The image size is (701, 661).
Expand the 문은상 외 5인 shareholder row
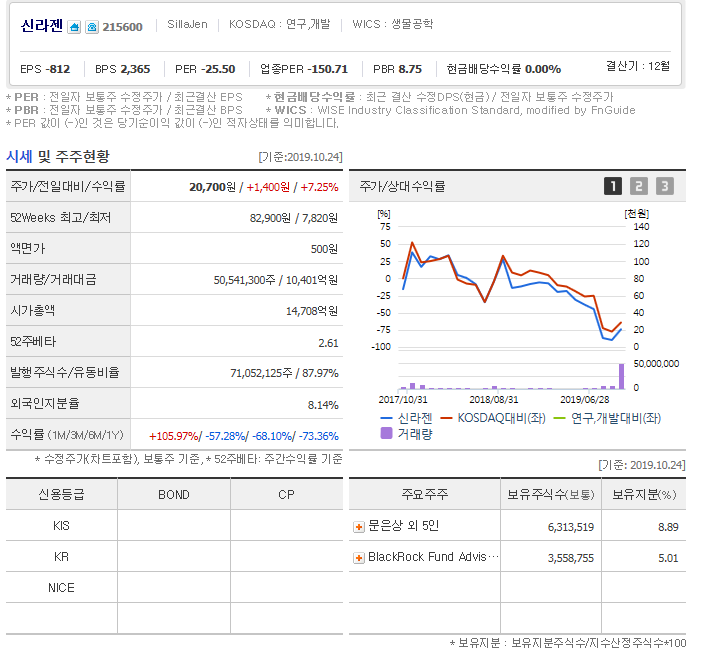click(x=359, y=527)
